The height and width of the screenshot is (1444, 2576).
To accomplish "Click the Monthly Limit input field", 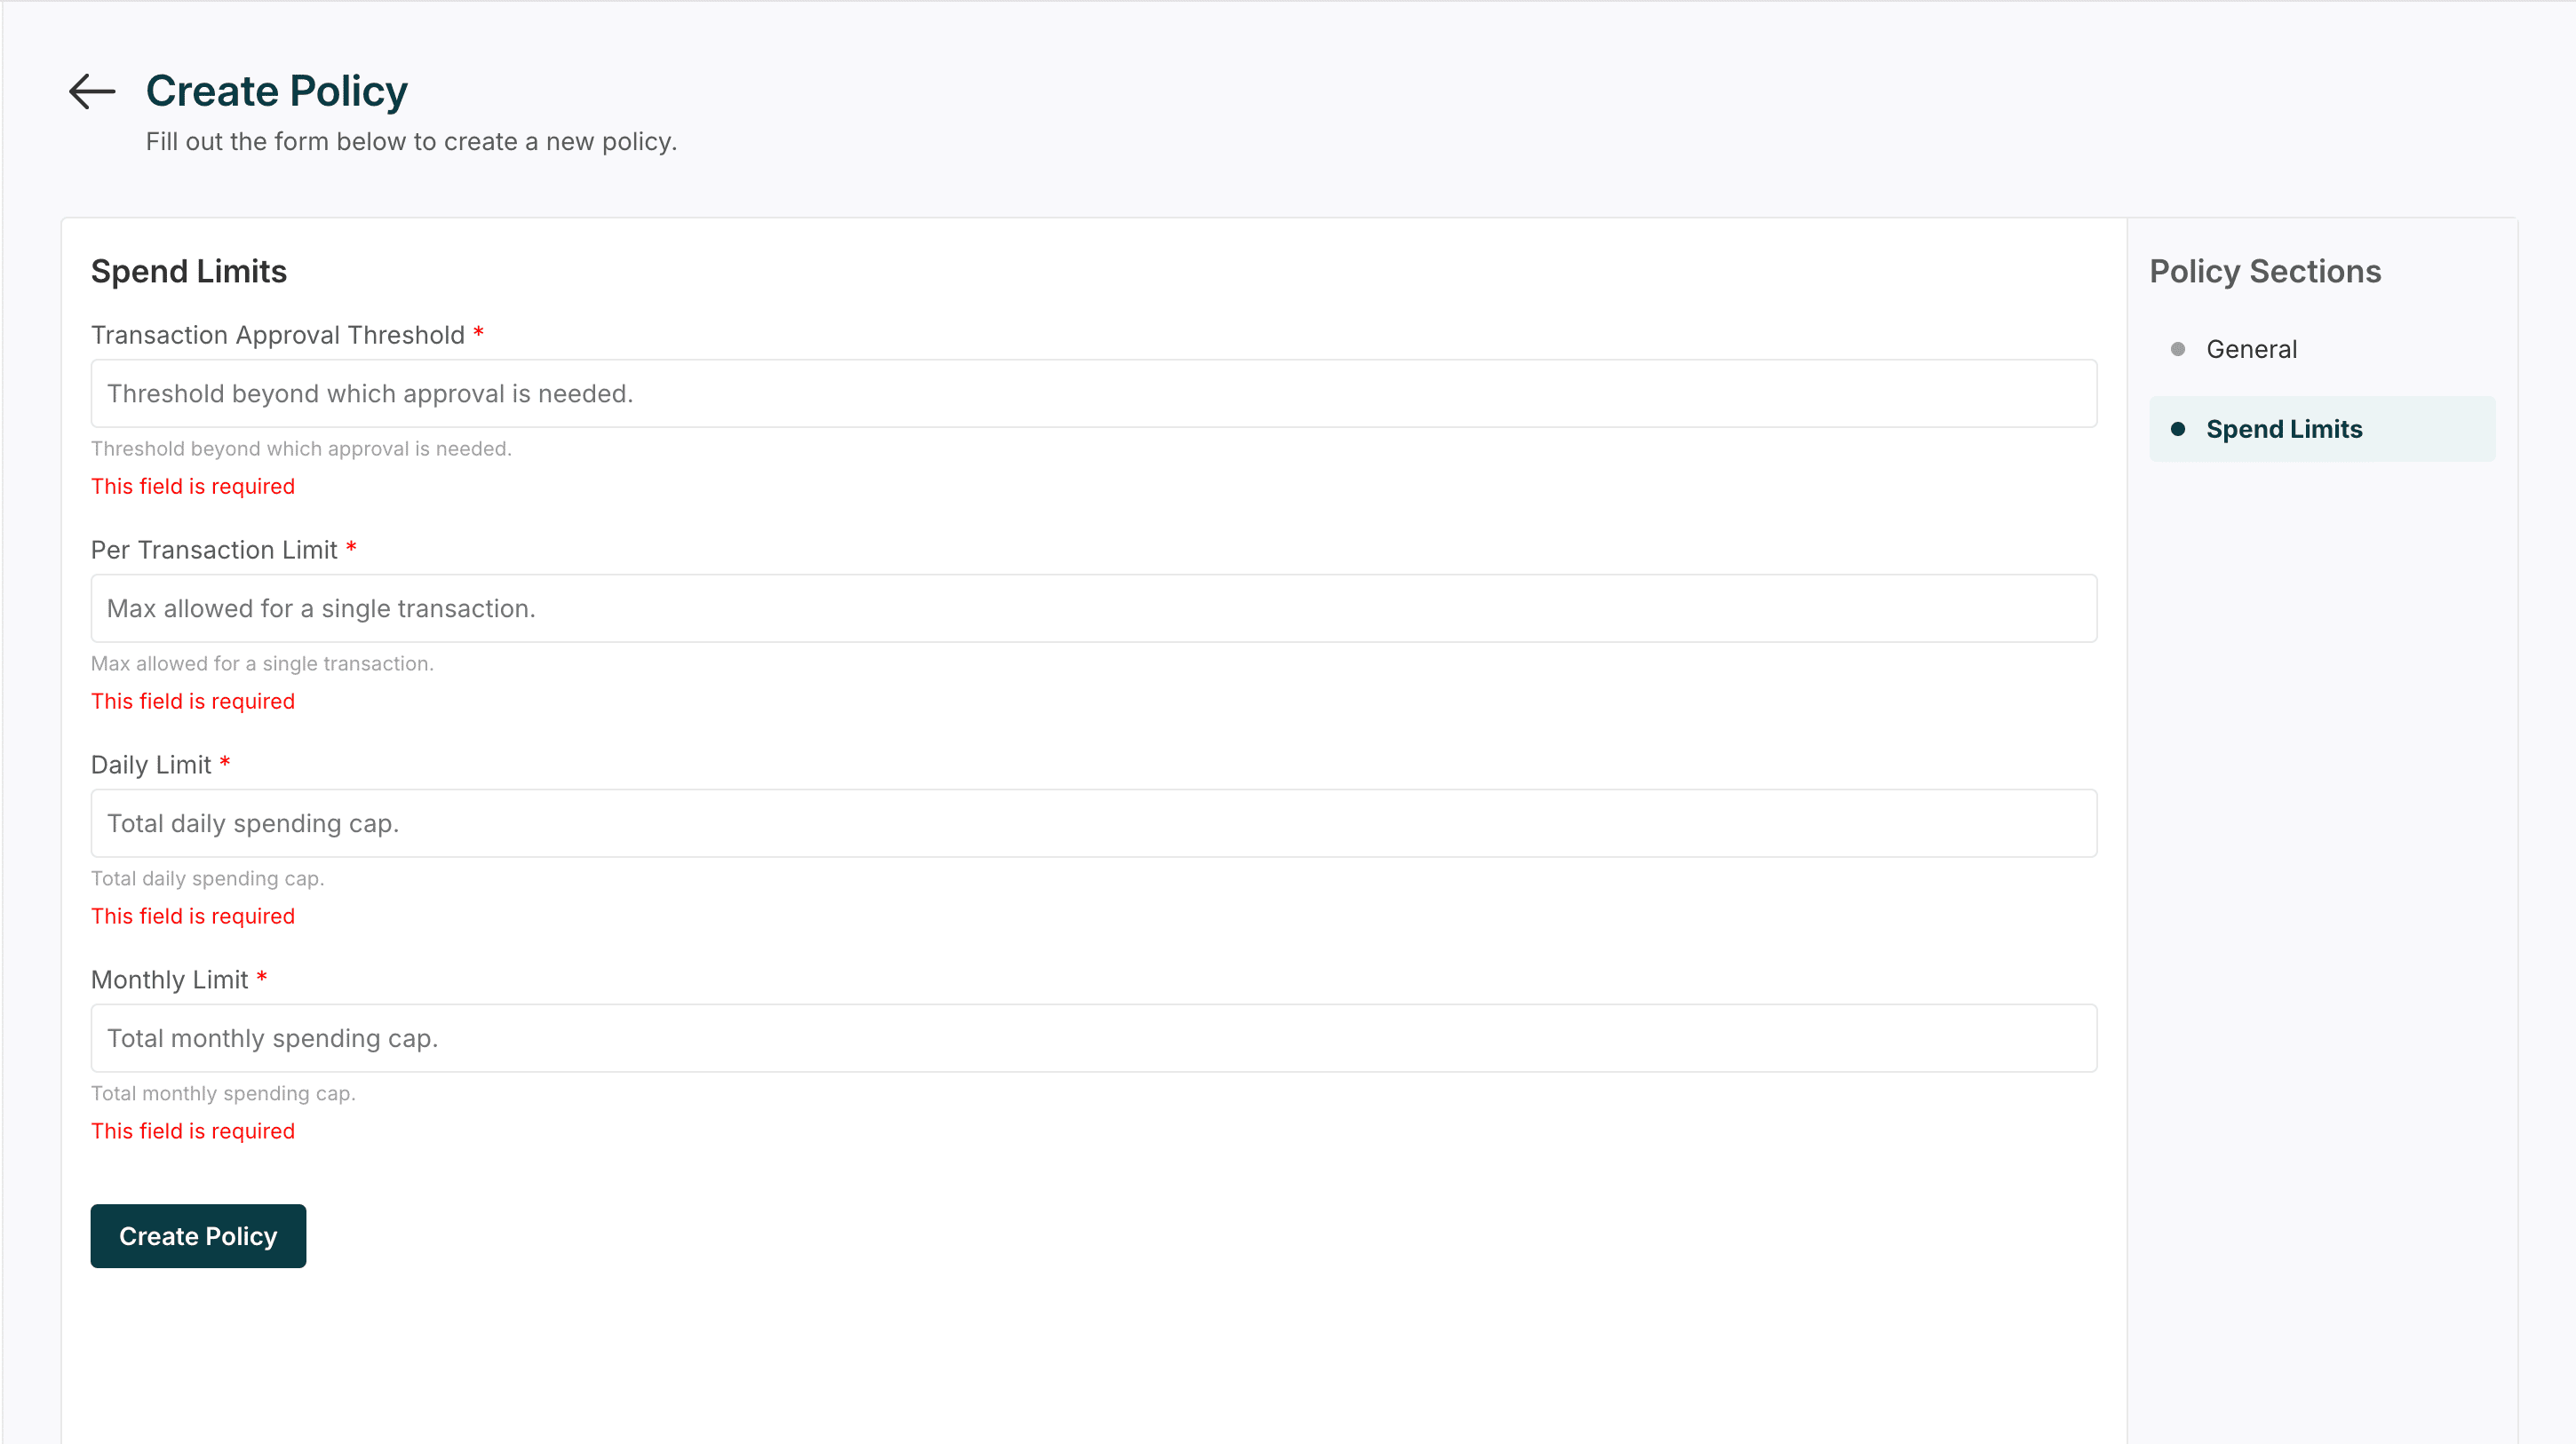I will 1093,1039.
